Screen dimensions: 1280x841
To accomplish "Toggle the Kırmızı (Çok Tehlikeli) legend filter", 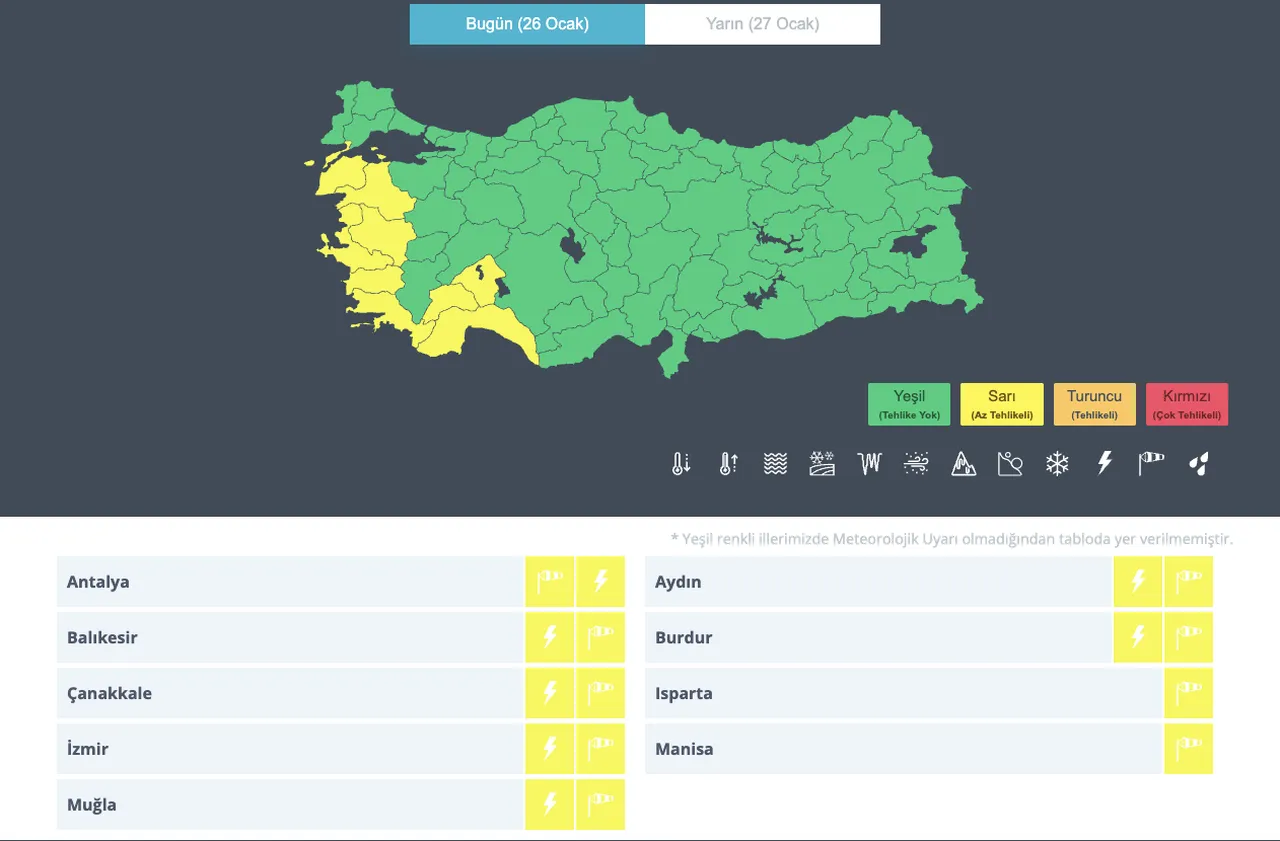I will 1187,403.
